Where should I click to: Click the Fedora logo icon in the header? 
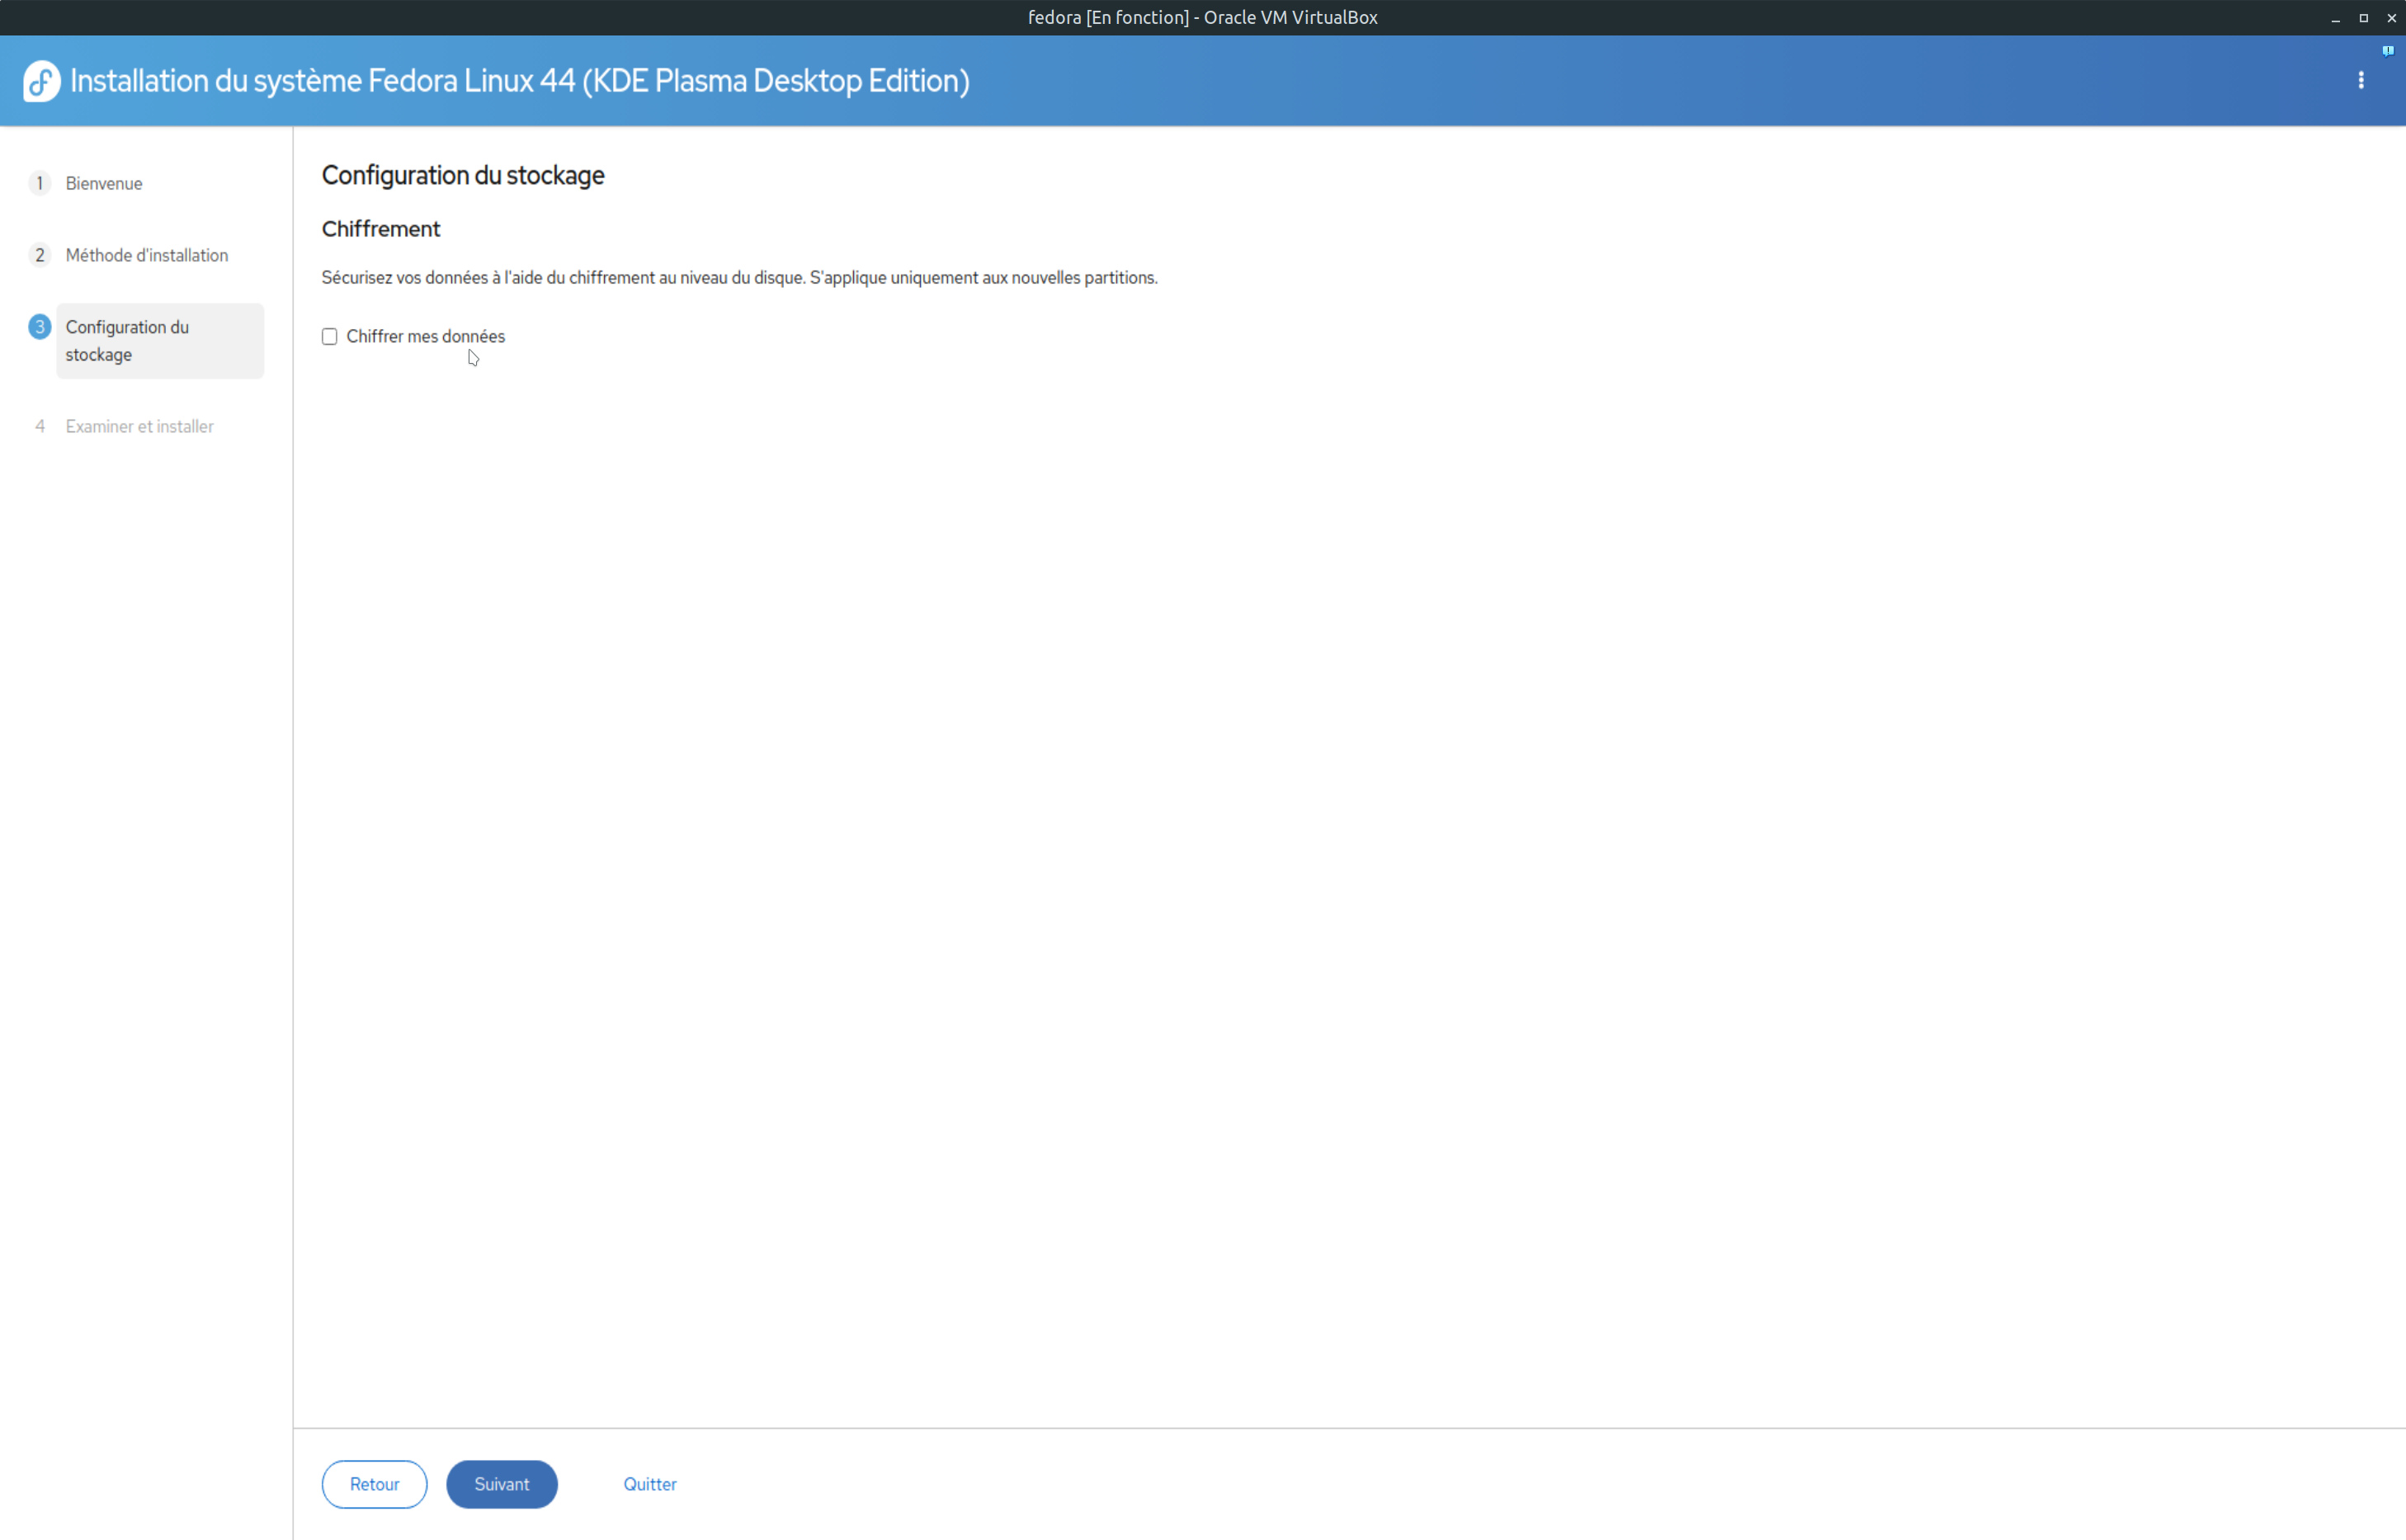[42, 81]
